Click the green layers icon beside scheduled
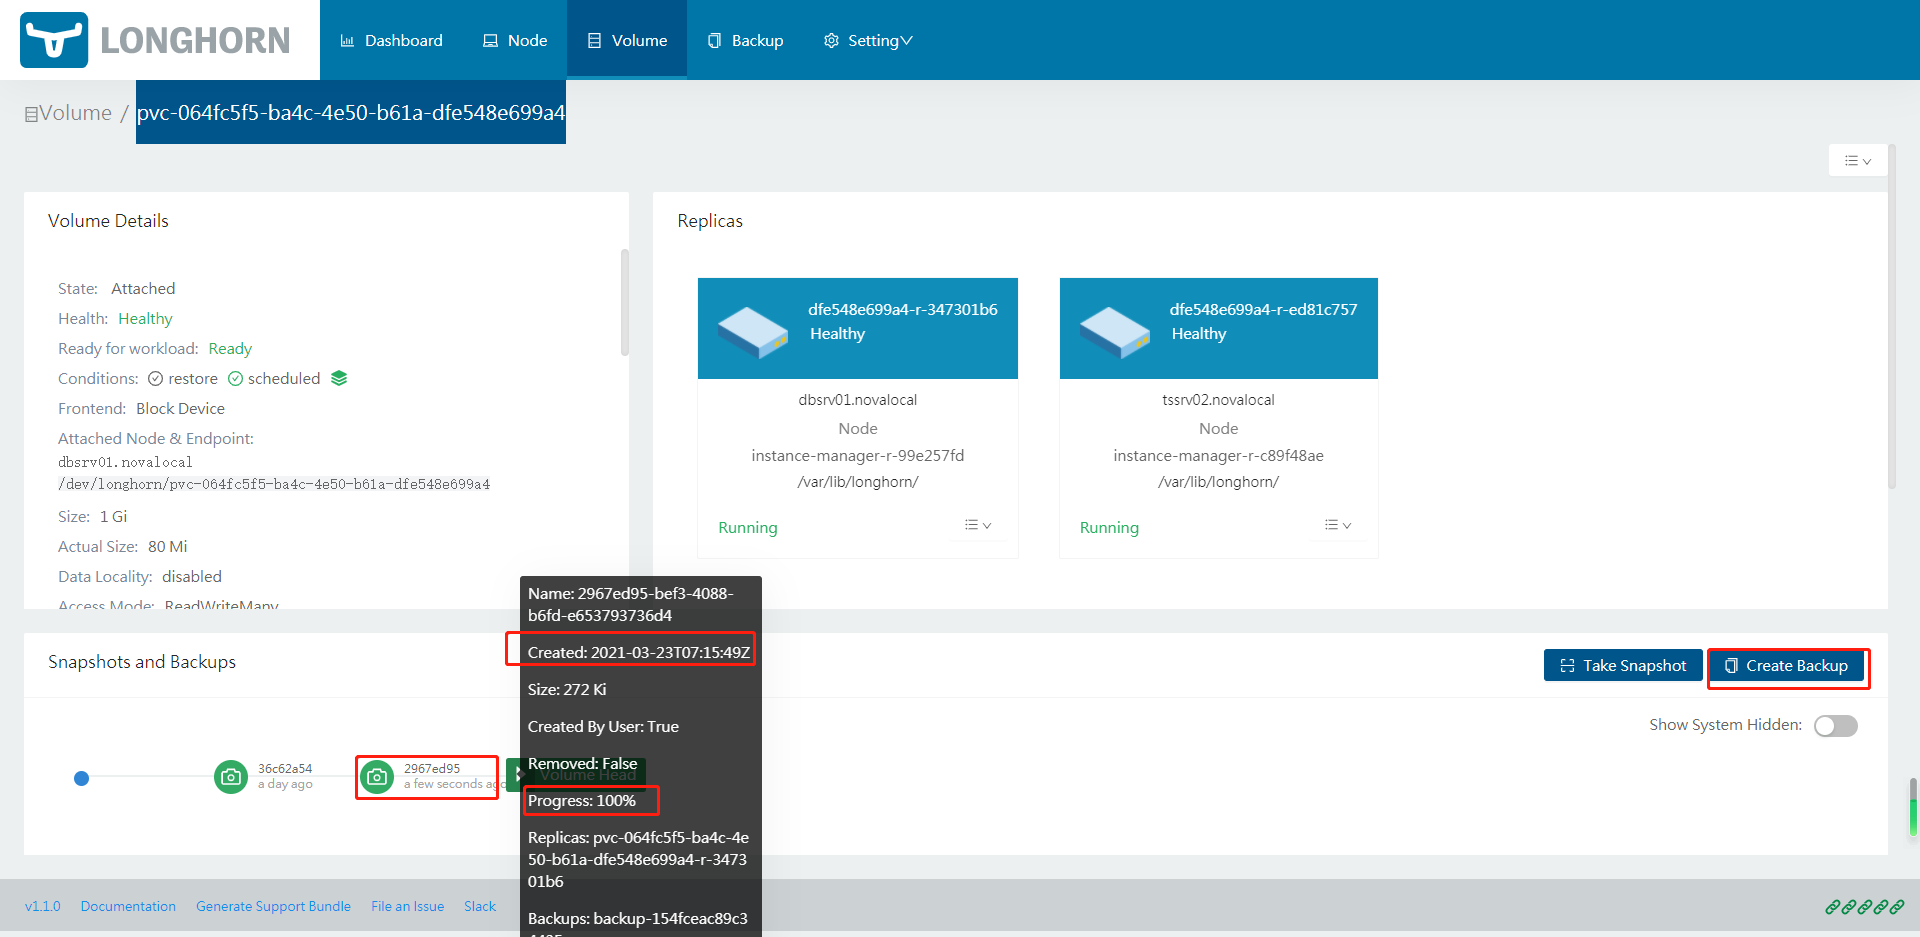This screenshot has width=1920, height=937. 339,378
